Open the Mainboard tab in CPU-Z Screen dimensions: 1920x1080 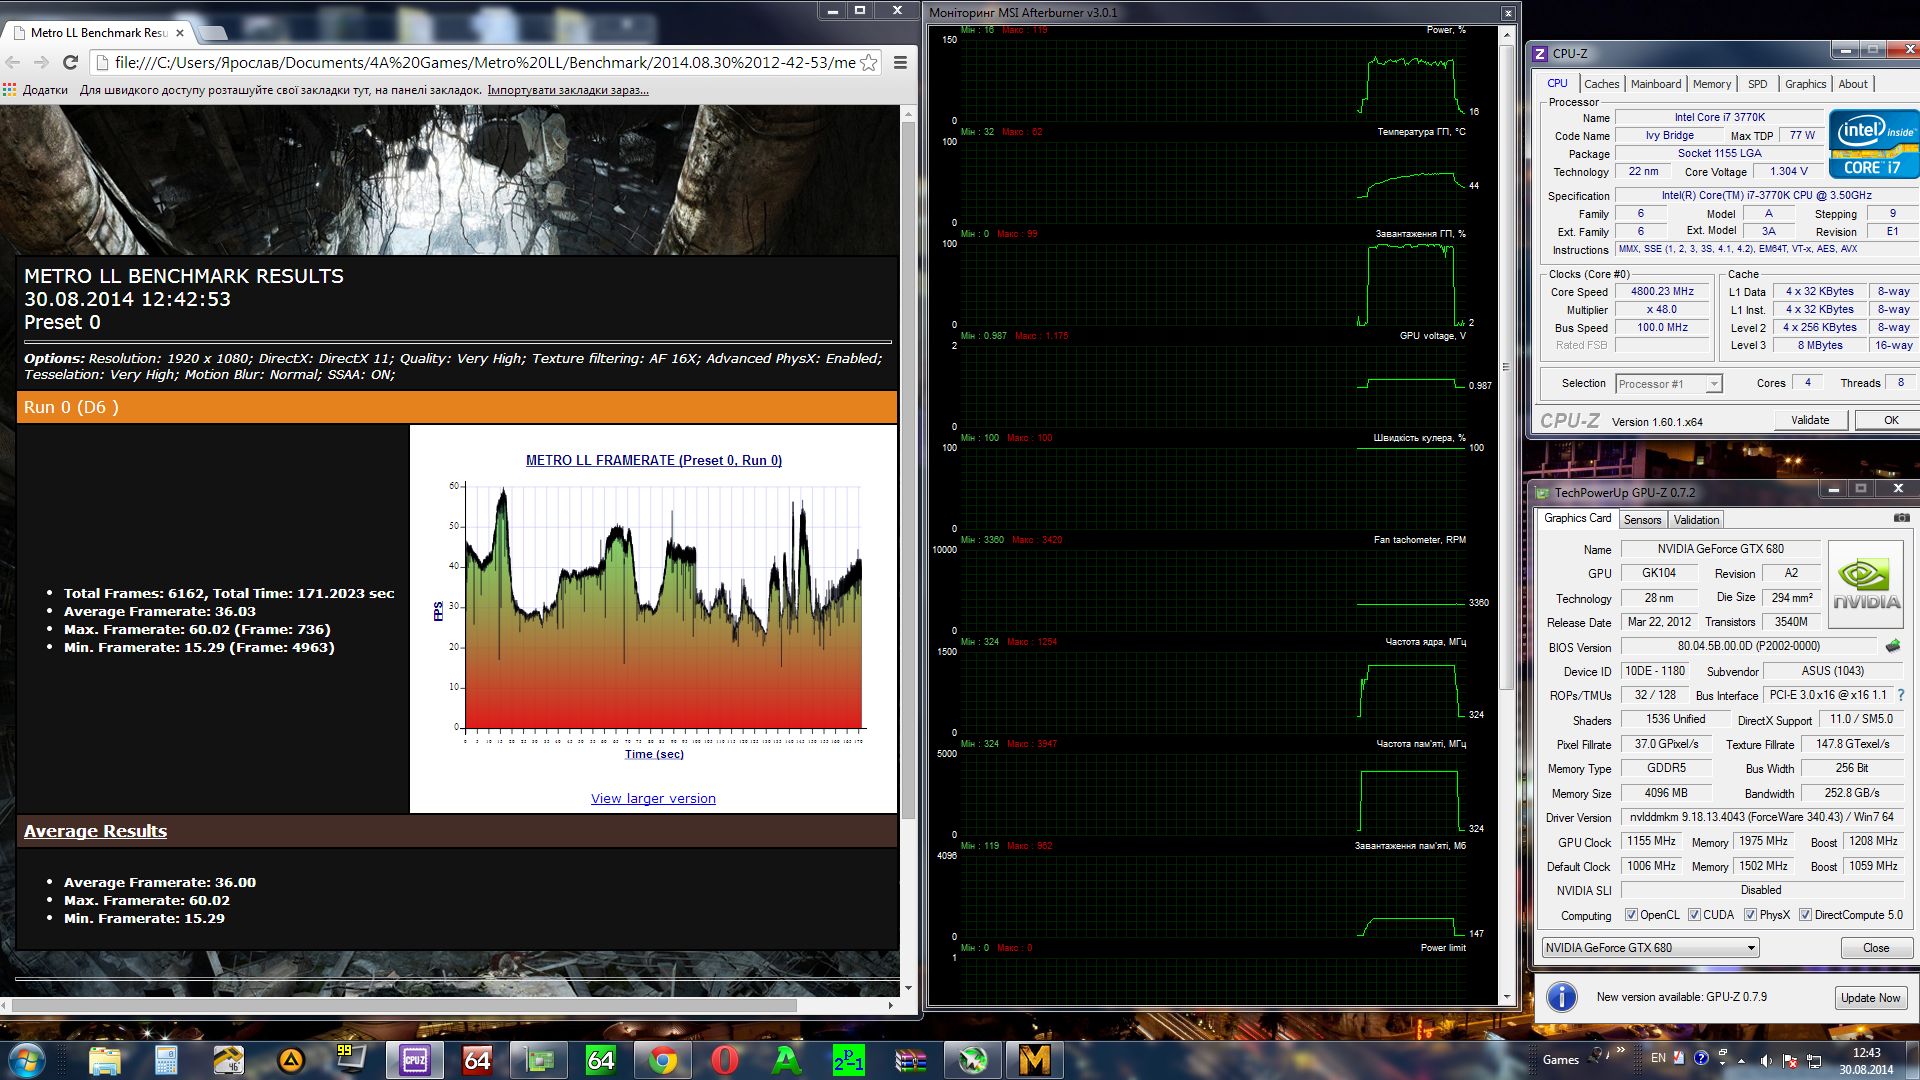click(1655, 84)
